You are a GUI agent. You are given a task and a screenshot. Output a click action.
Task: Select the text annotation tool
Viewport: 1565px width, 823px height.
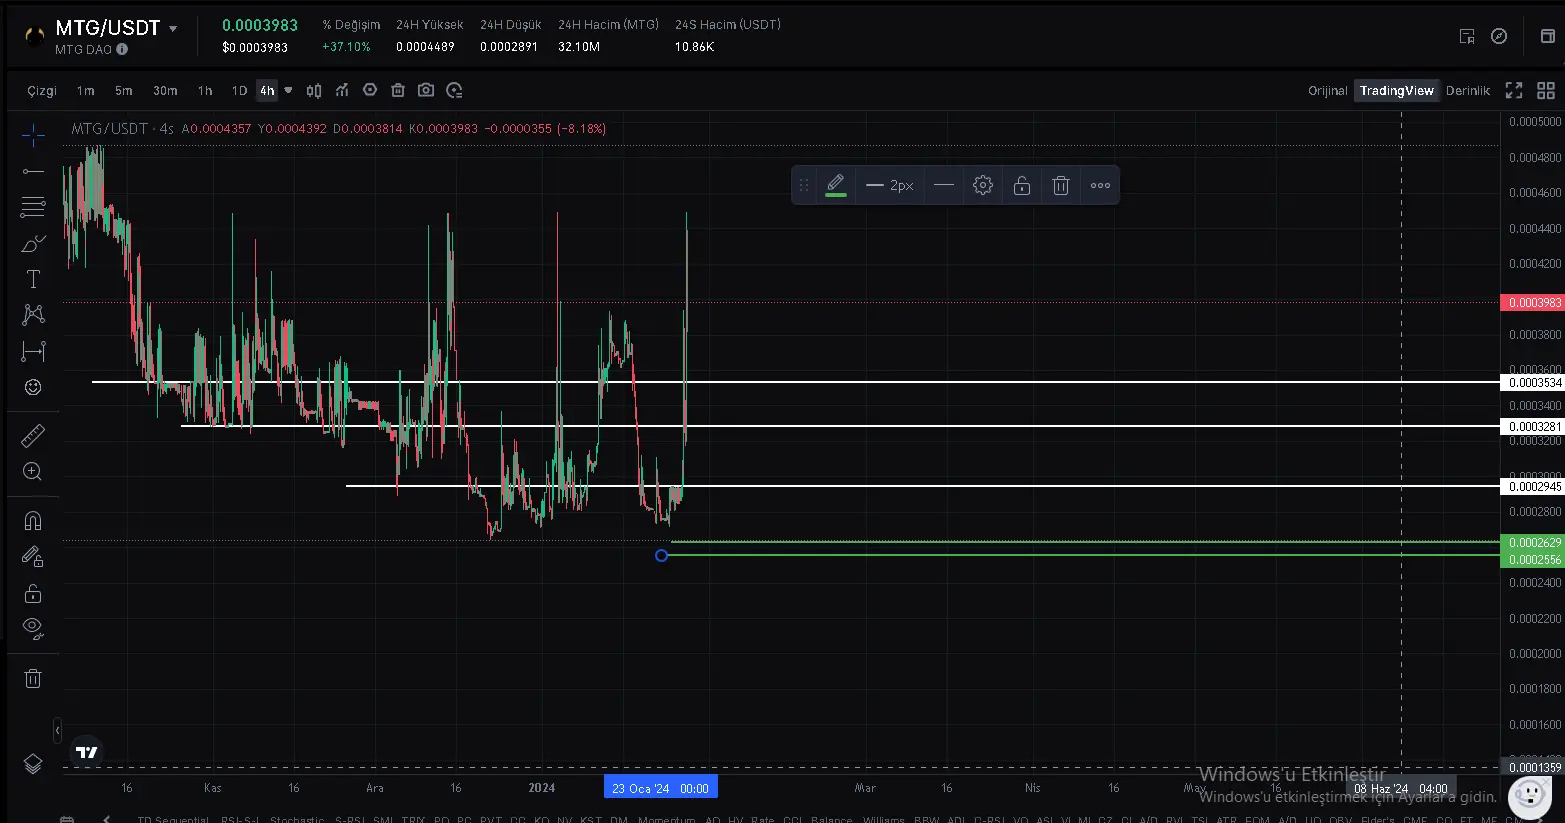[33, 279]
